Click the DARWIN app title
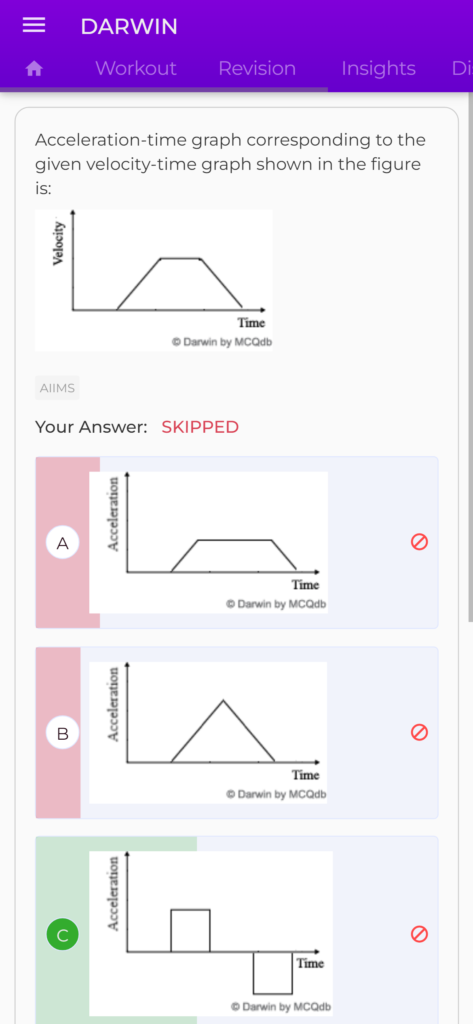 click(129, 26)
